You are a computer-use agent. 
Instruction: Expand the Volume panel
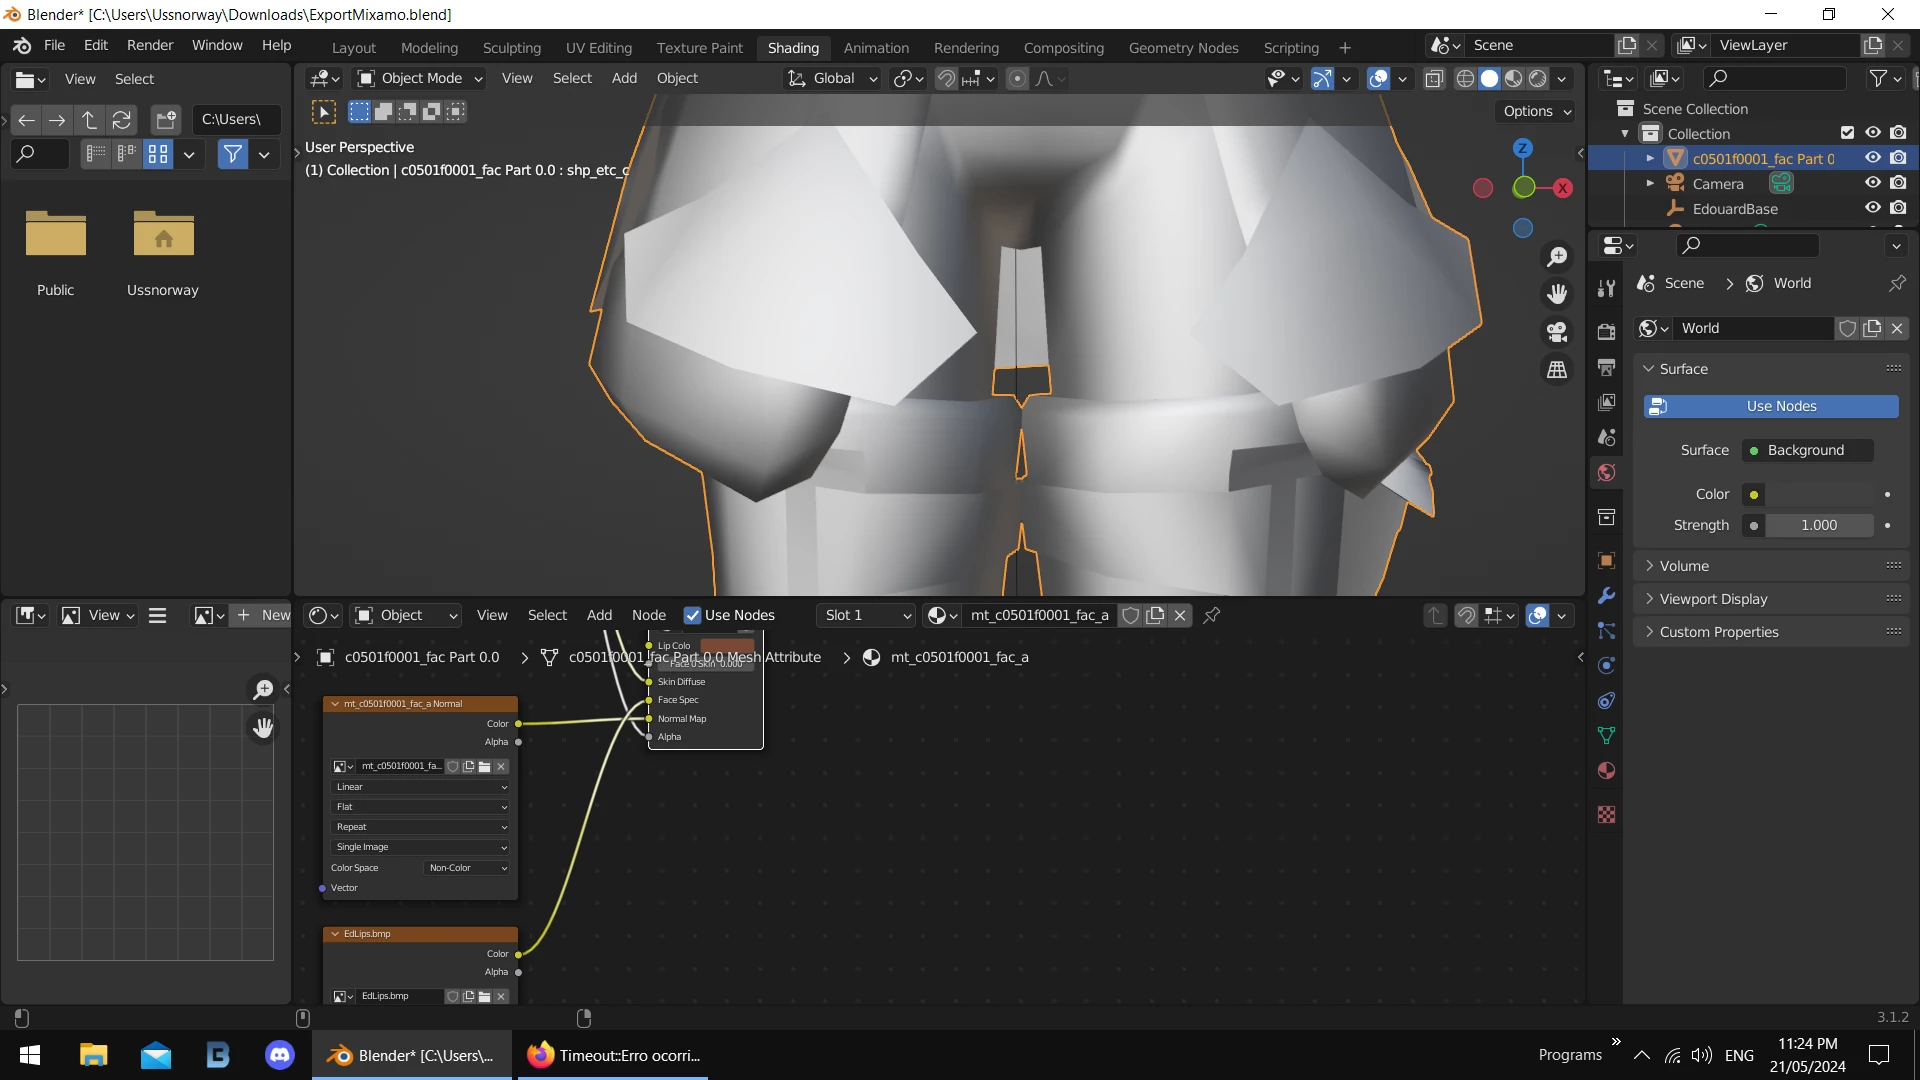click(x=1684, y=566)
